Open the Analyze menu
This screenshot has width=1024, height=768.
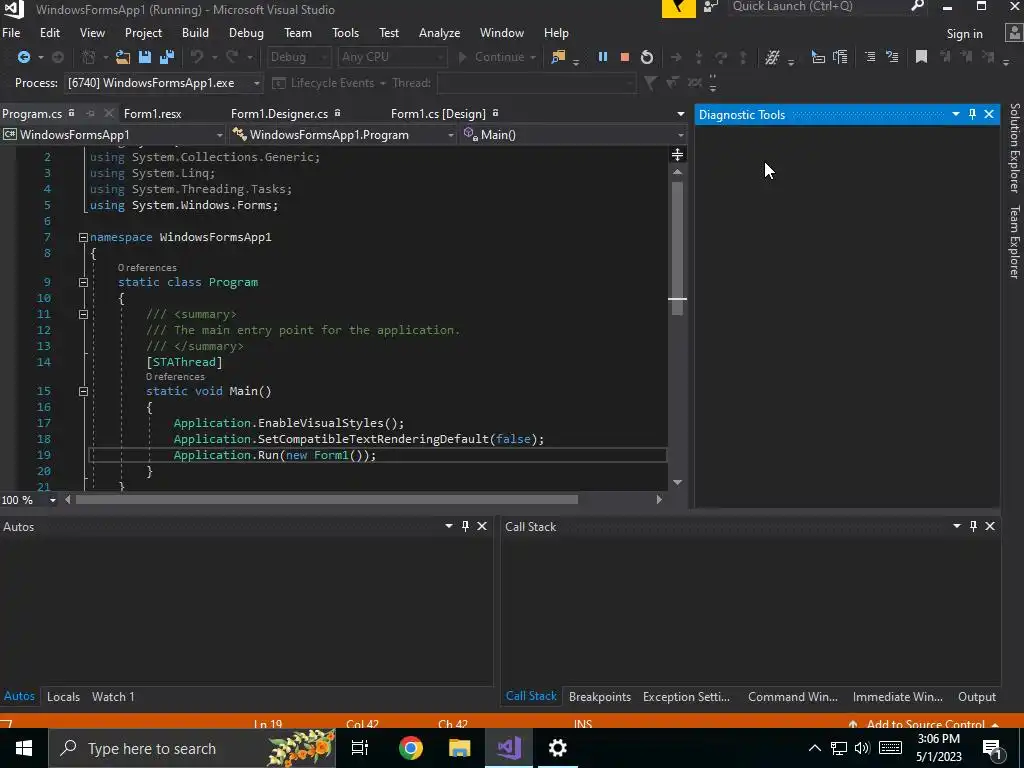coord(440,33)
